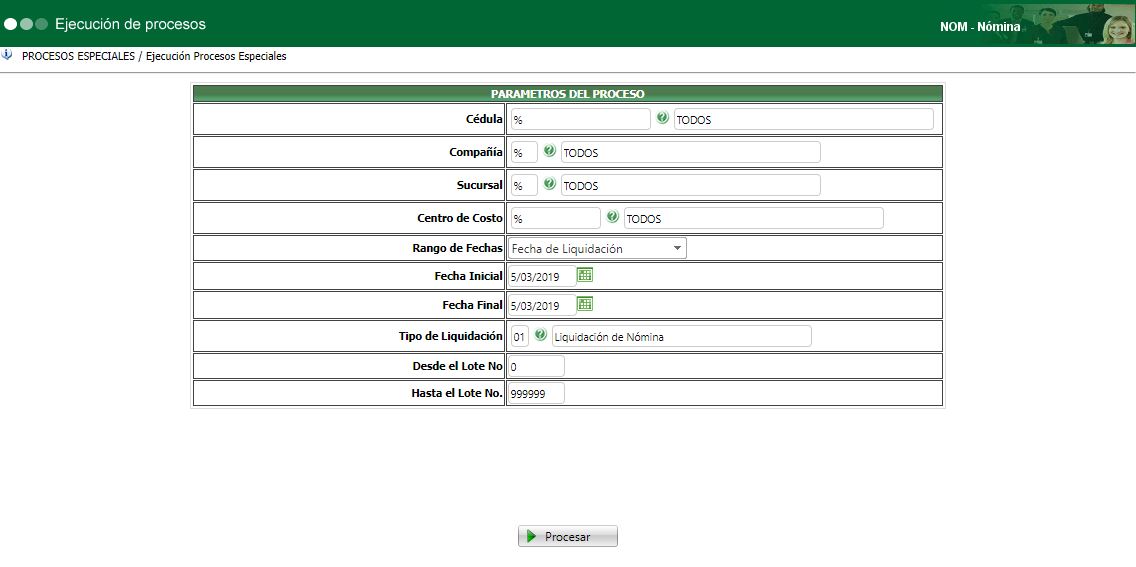Focus the Desde el Lote No field
Image resolution: width=1136 pixels, height=567 pixels.
pyautogui.click(x=536, y=366)
